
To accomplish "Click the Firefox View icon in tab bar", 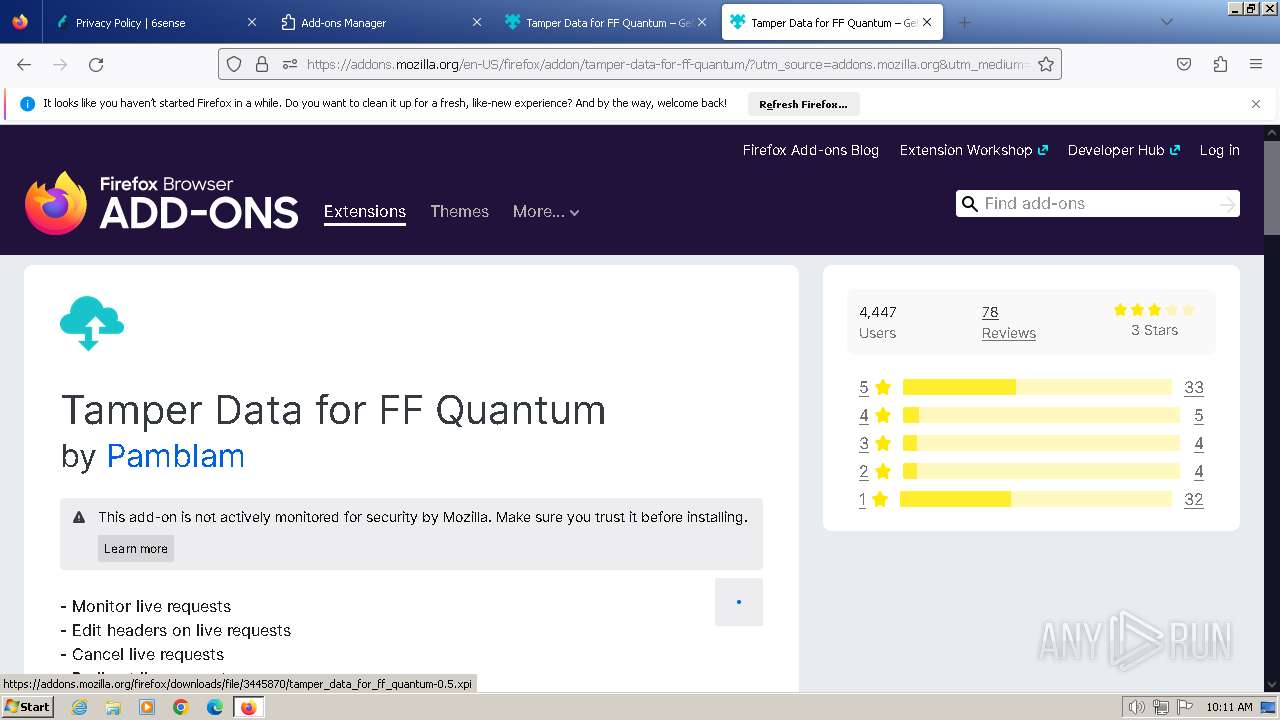I will click(x=20, y=22).
